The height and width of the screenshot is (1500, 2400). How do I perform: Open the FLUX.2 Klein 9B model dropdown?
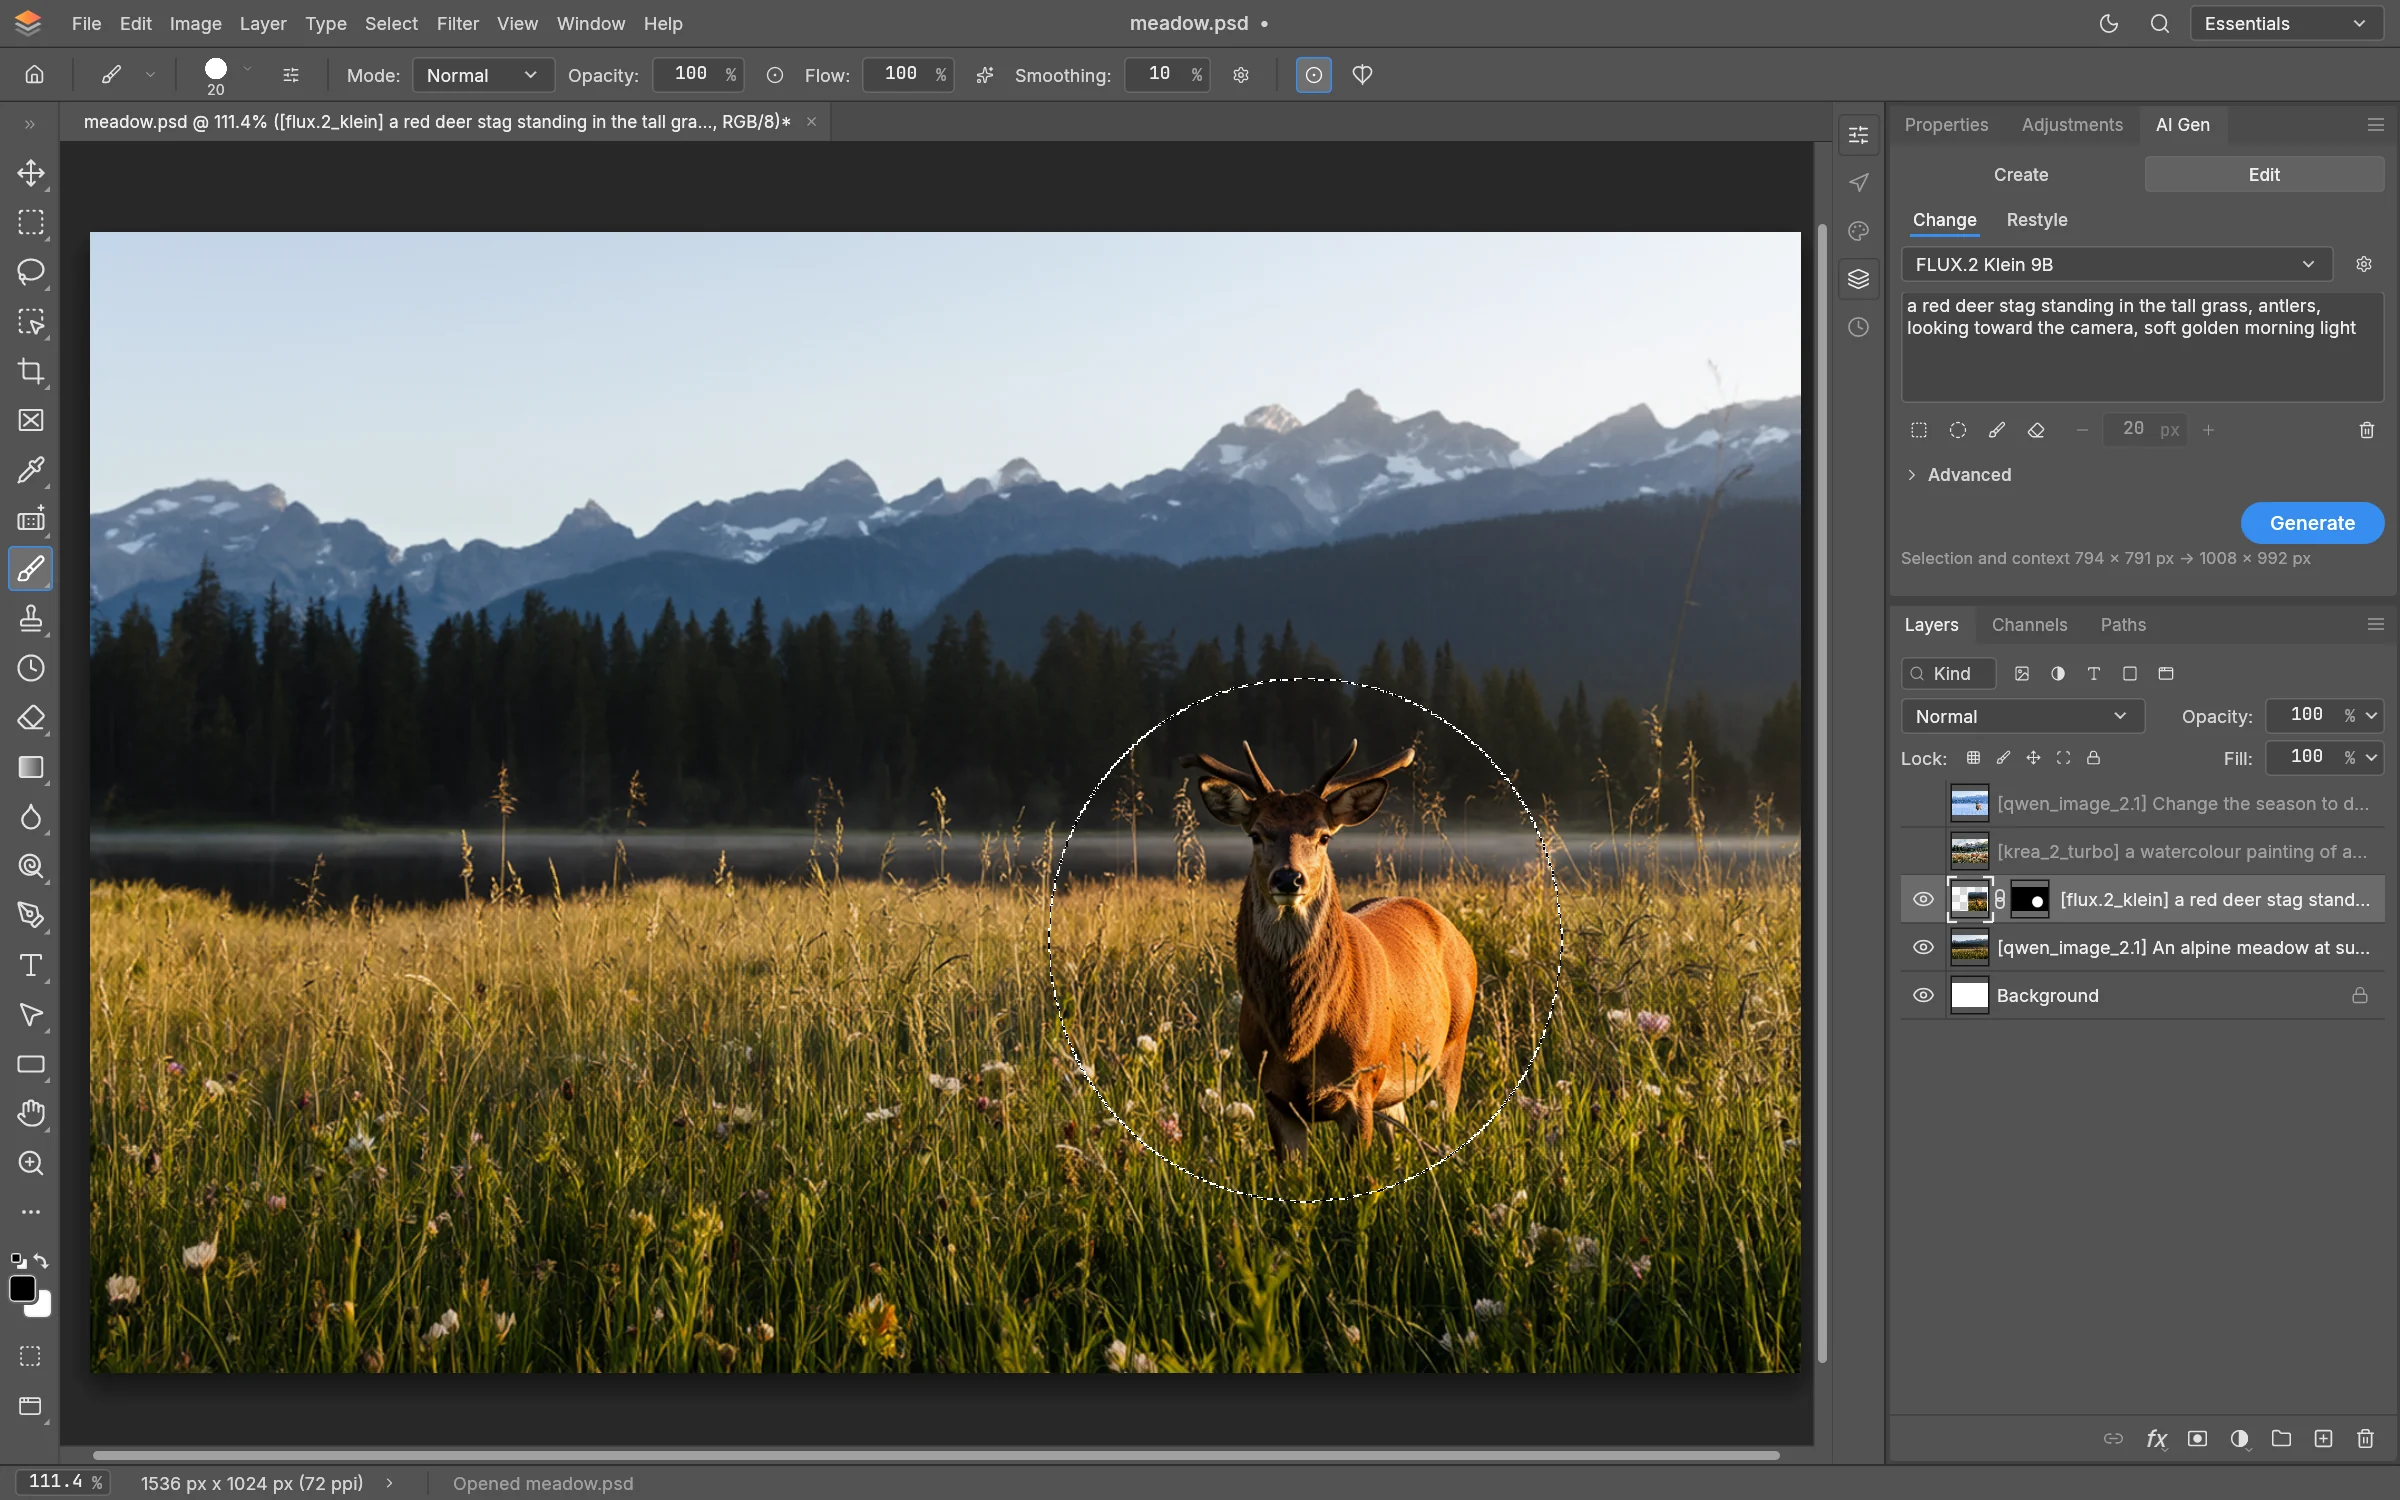2116,264
